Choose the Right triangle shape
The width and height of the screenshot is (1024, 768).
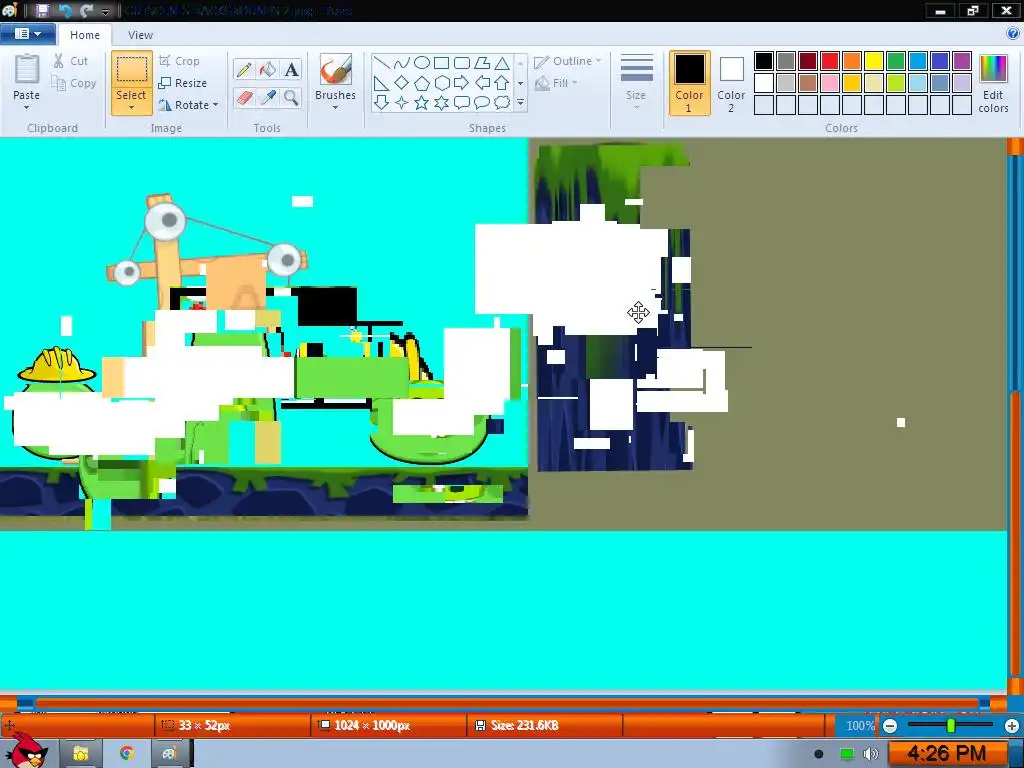(x=382, y=83)
